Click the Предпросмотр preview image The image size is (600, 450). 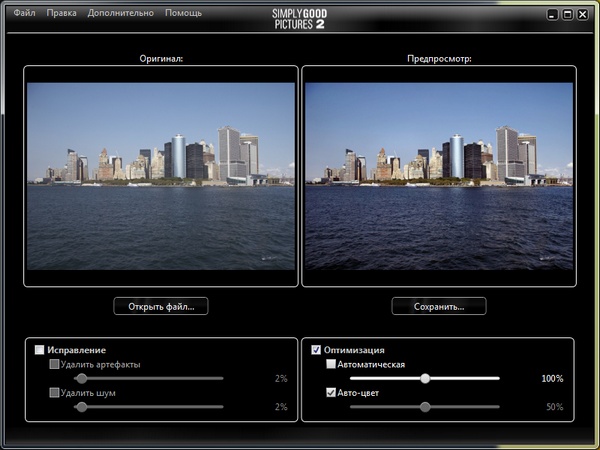click(x=439, y=175)
